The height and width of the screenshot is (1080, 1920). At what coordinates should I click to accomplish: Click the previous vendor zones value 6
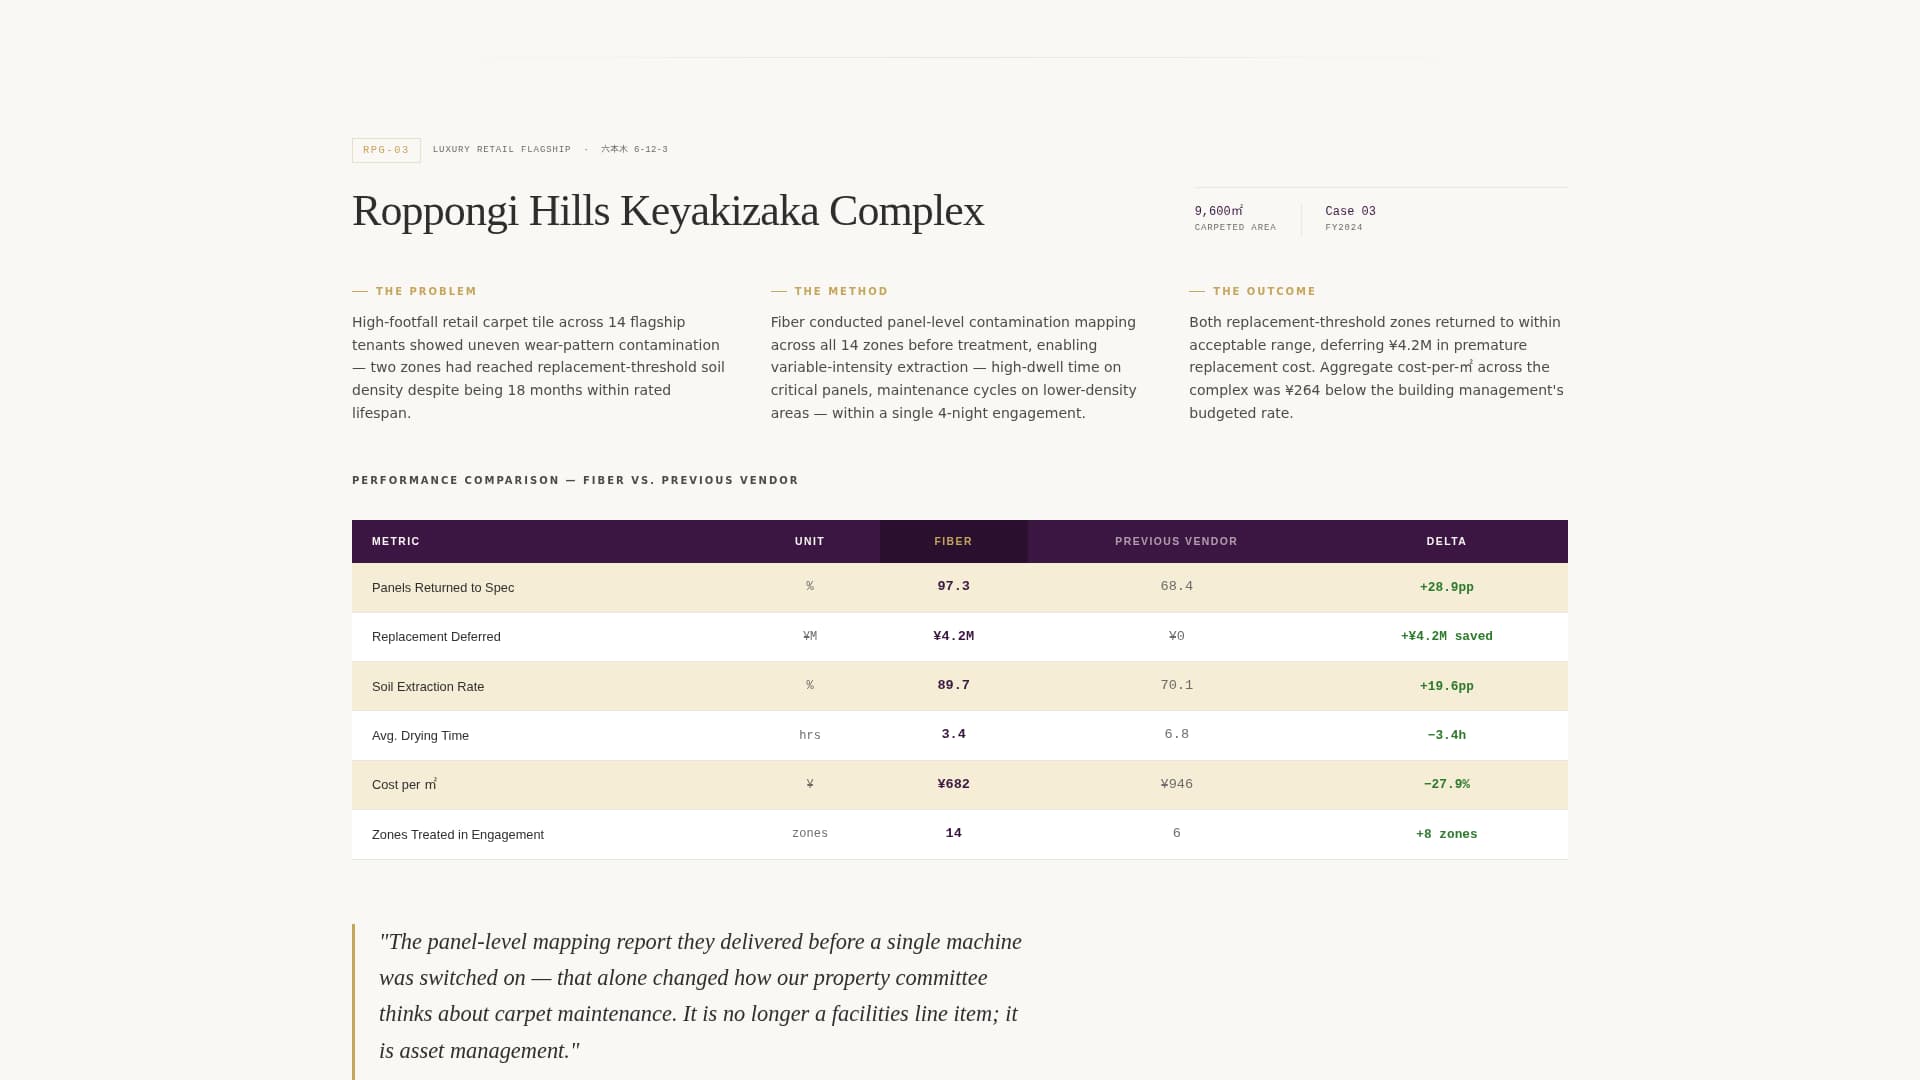(x=1176, y=834)
